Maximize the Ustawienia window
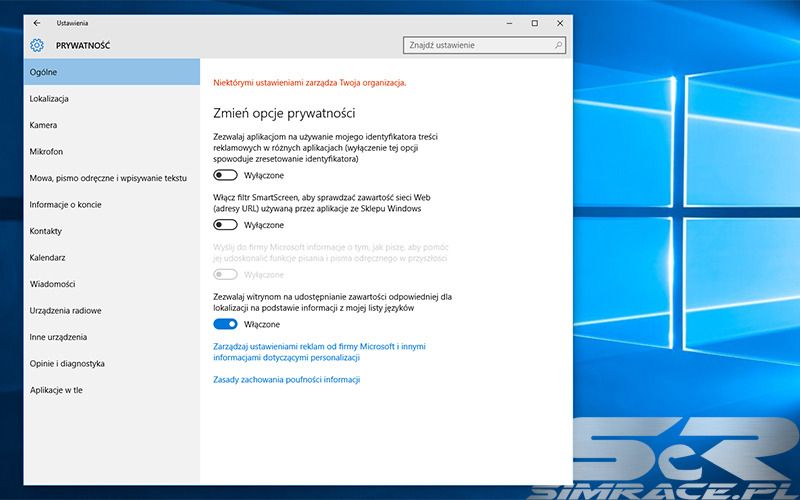800x500 pixels. pyautogui.click(x=534, y=22)
